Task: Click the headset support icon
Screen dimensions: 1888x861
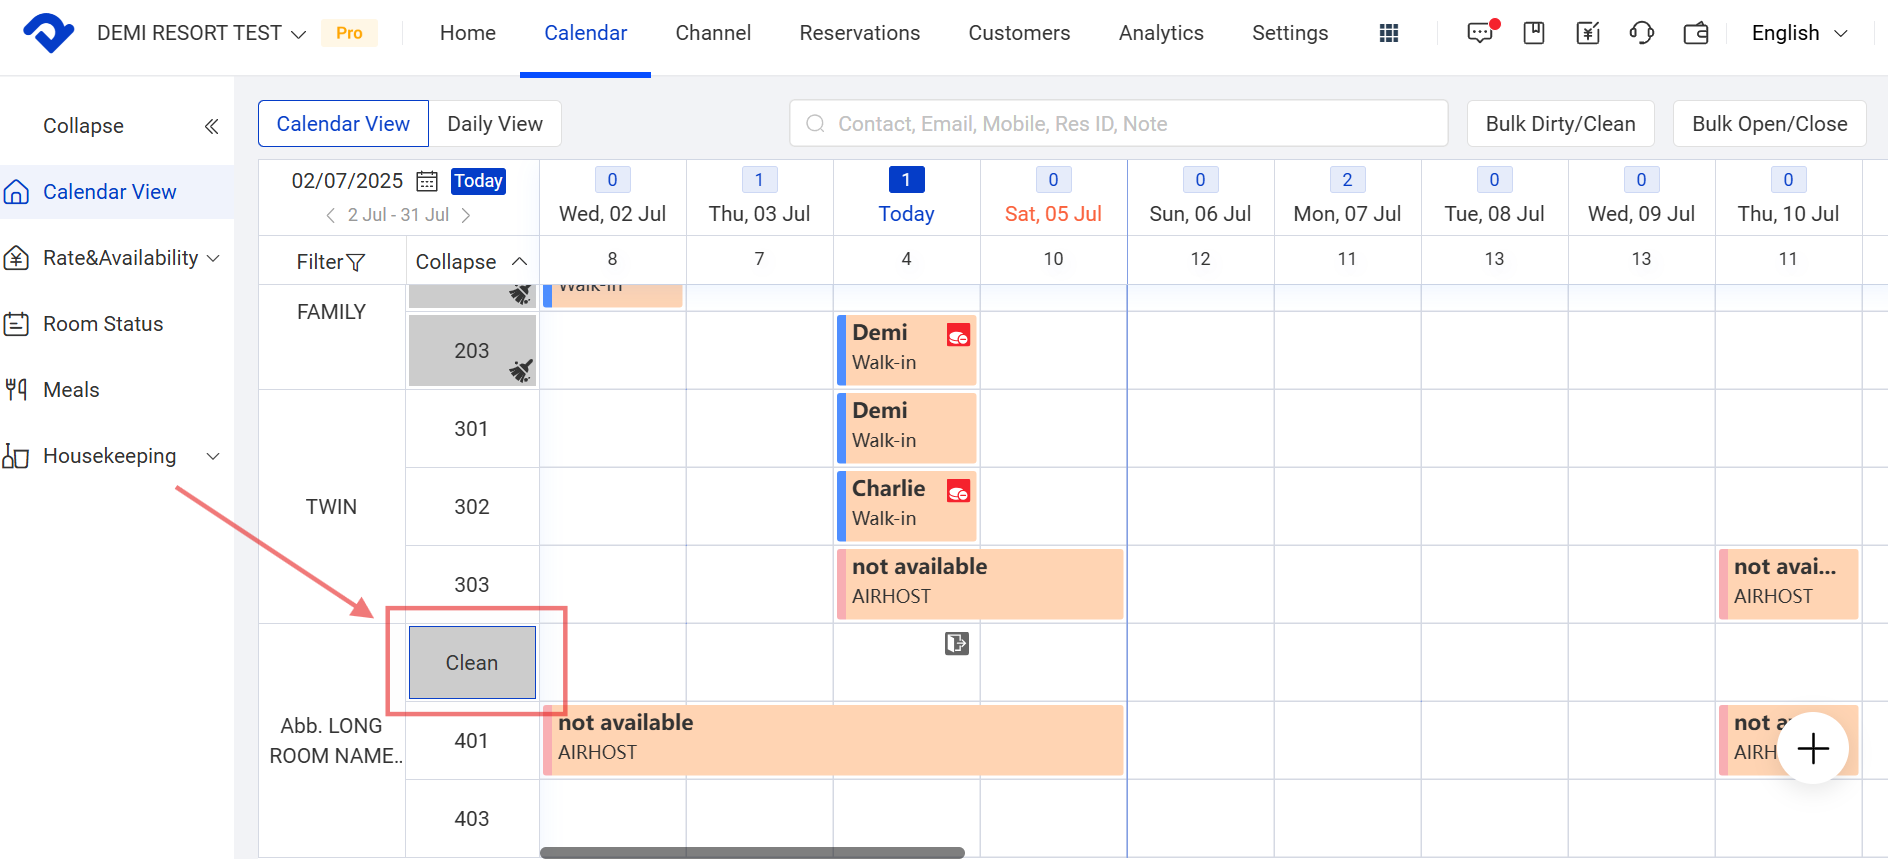Action: (1641, 33)
